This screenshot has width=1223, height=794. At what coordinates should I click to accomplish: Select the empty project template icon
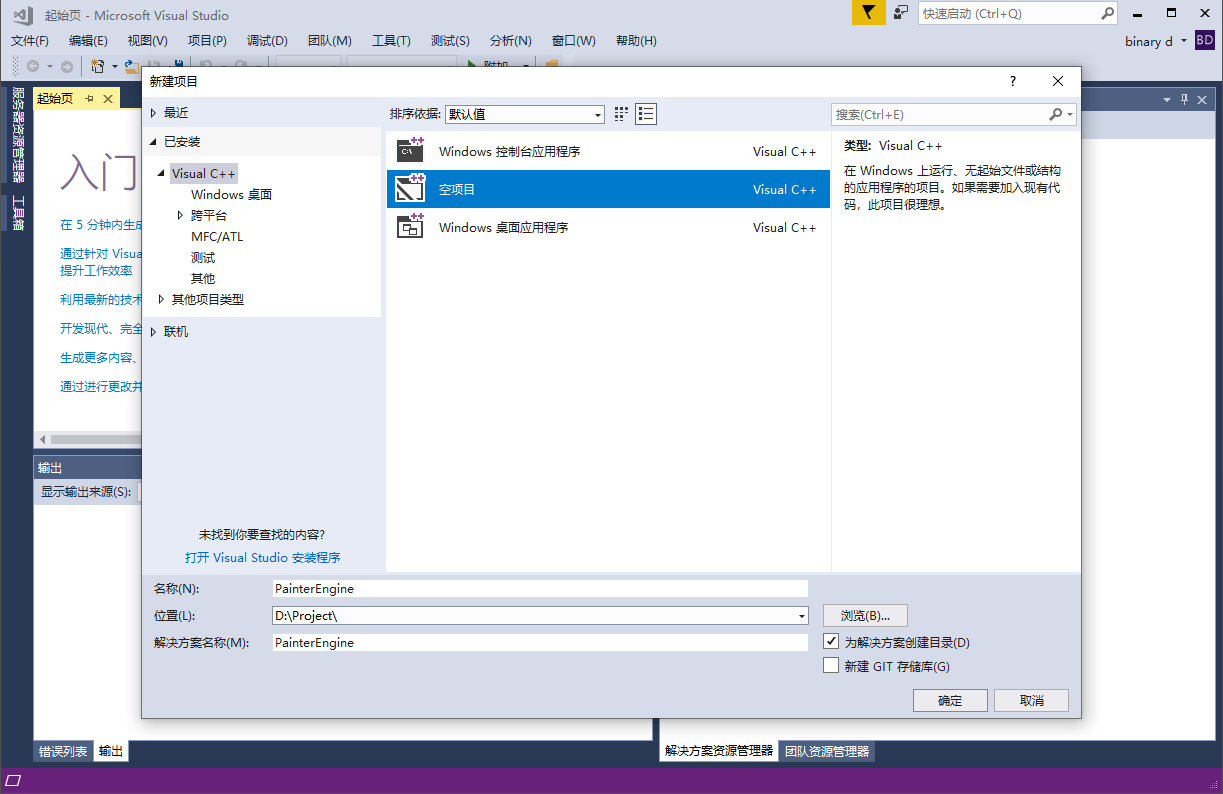[x=410, y=189]
